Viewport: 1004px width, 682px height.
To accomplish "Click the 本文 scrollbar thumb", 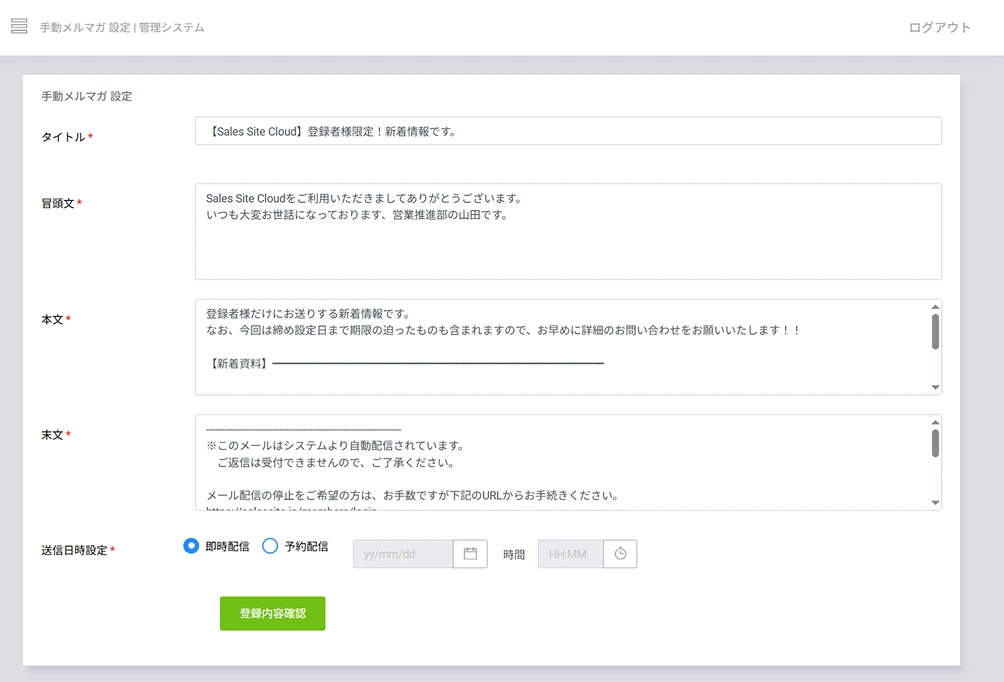I will 935,331.
